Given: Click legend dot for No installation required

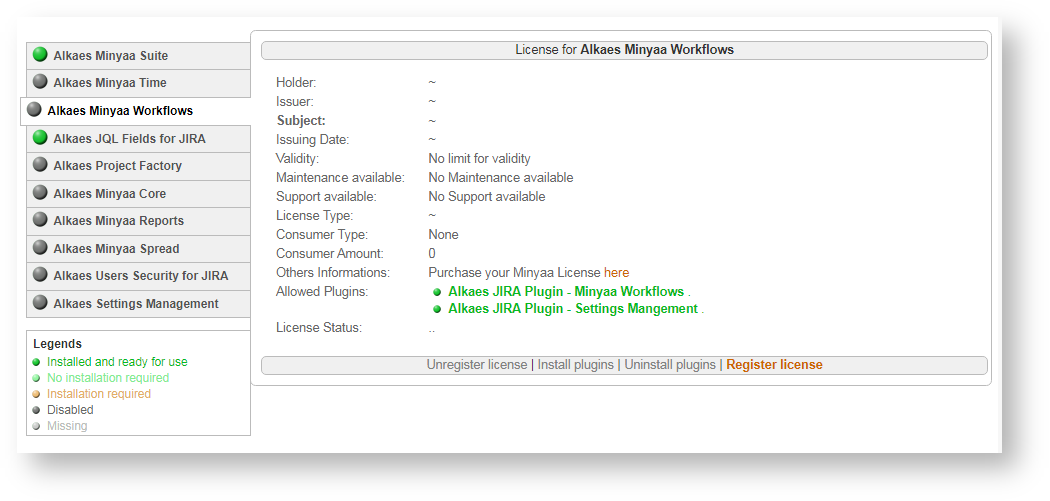Looking at the screenshot, I should tap(37, 378).
